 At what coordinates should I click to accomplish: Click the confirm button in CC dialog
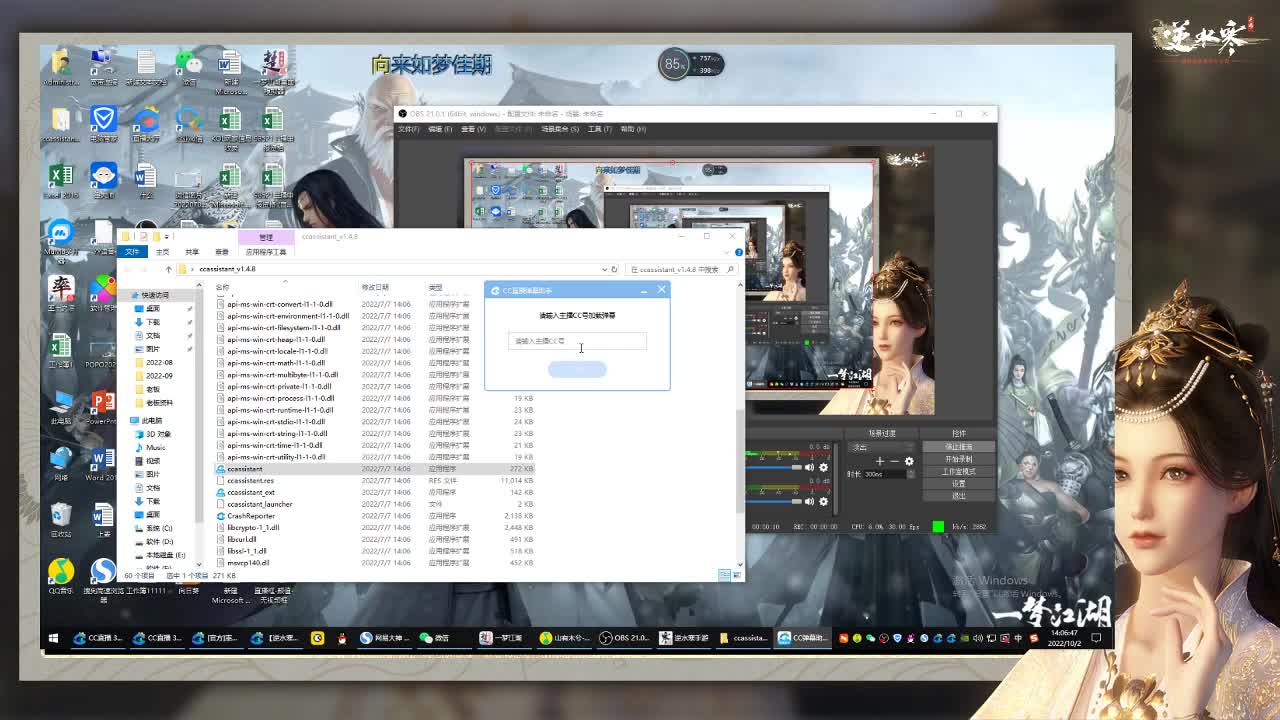click(577, 369)
